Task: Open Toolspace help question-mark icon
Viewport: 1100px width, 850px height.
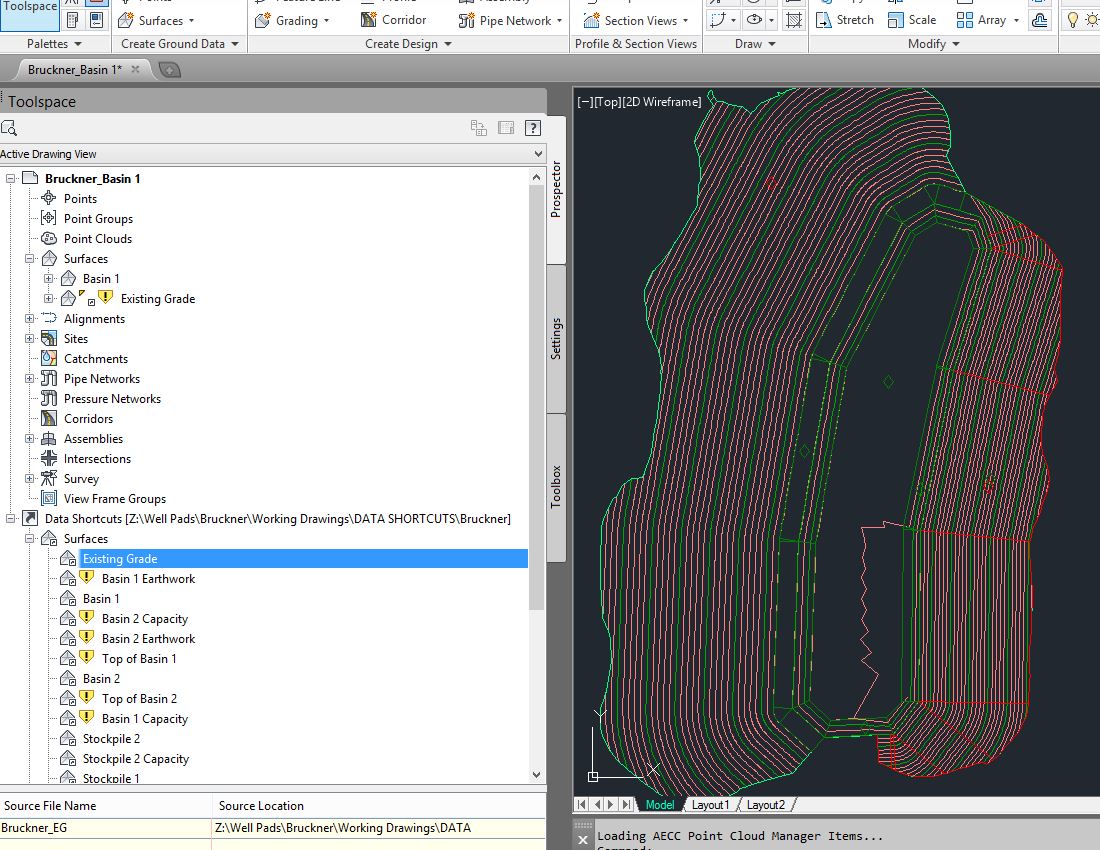Action: click(x=533, y=128)
